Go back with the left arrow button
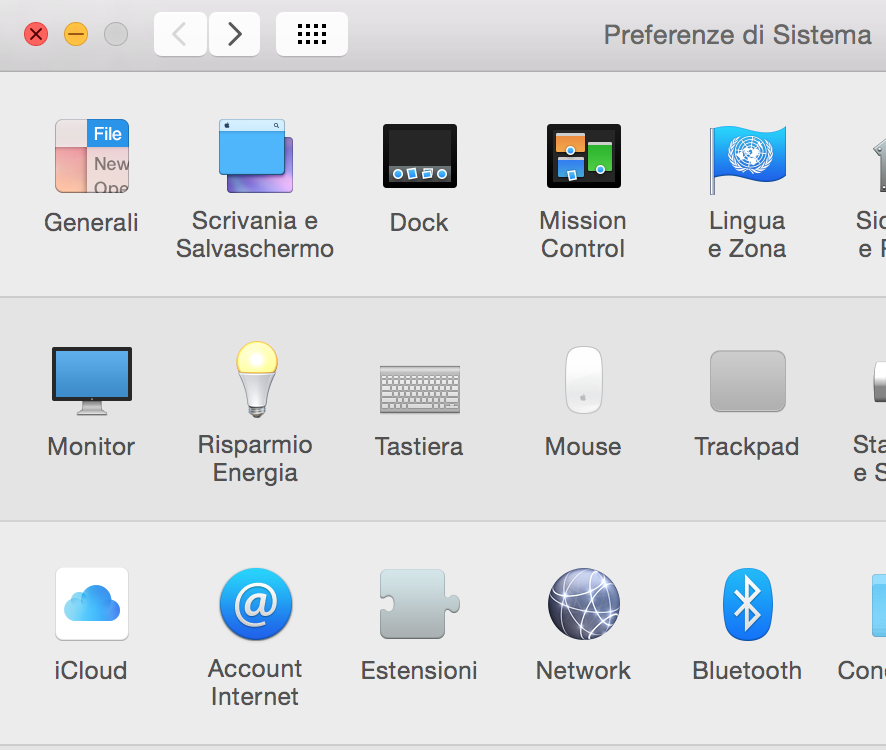 (x=180, y=34)
